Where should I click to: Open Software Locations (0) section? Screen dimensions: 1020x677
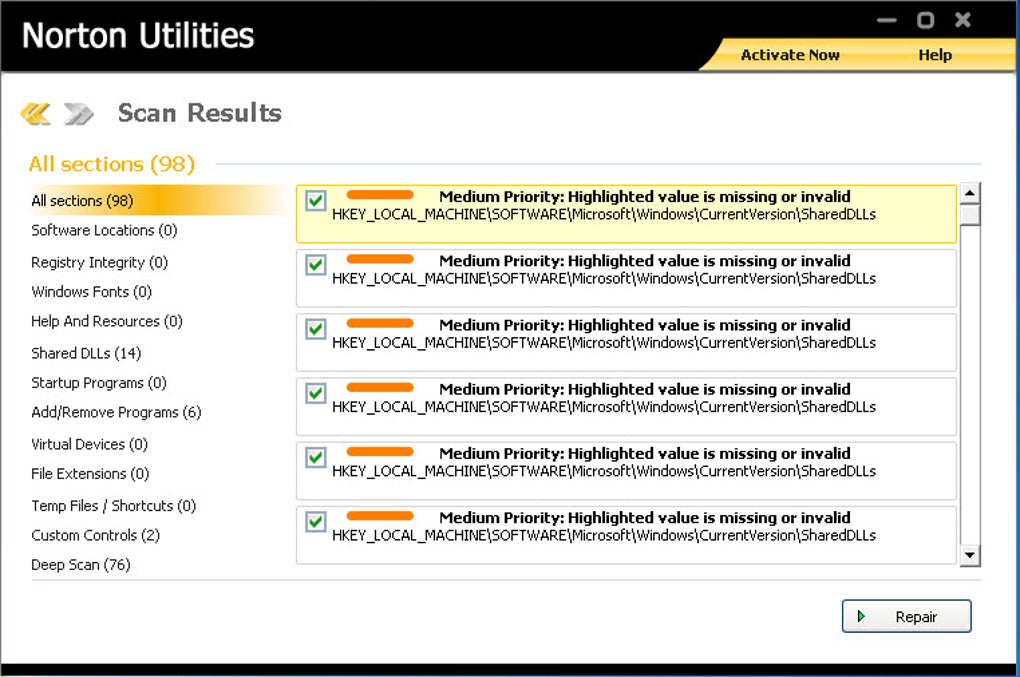(104, 230)
